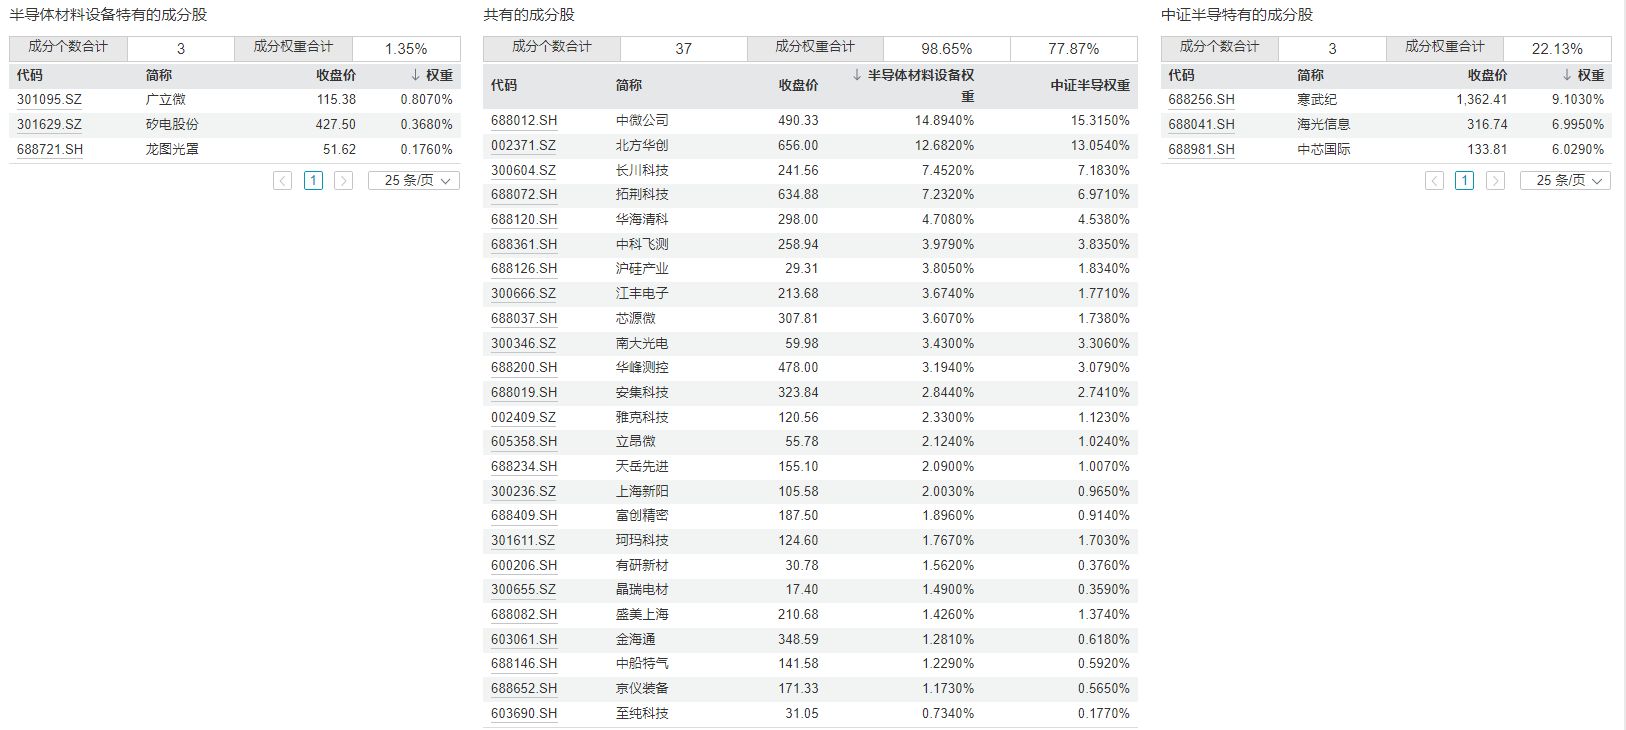Screen dimensions: 1626x730
Task: Click 代码 header in left table
Action: tap(30, 75)
